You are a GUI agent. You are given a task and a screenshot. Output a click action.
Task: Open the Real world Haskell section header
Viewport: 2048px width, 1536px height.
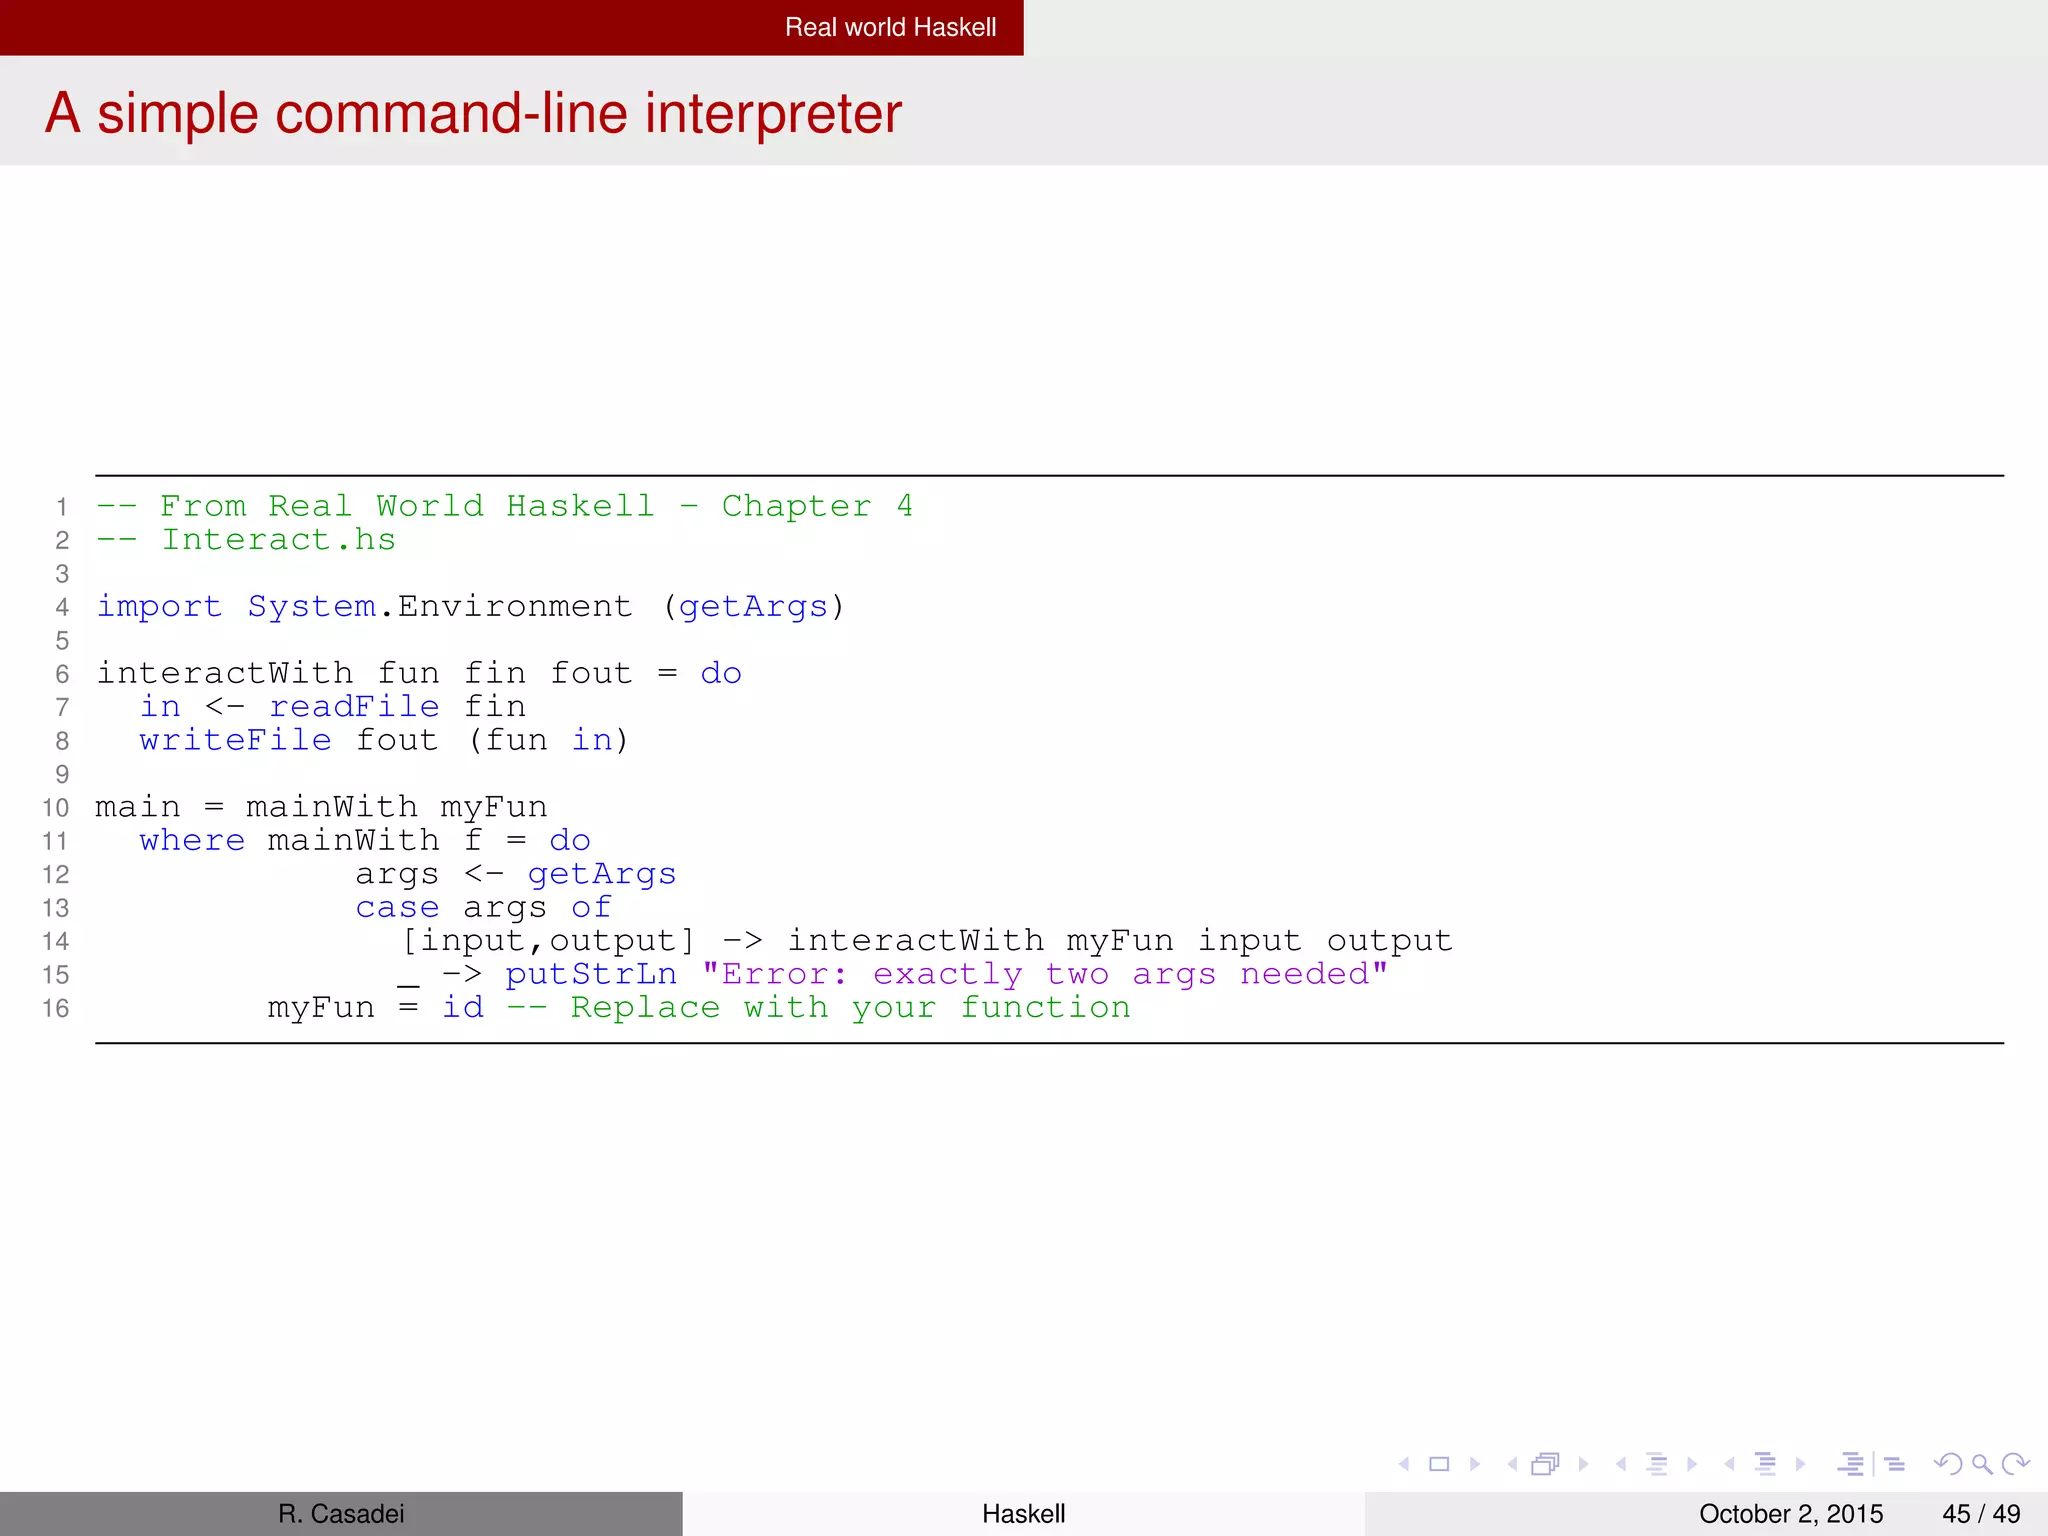(x=890, y=27)
